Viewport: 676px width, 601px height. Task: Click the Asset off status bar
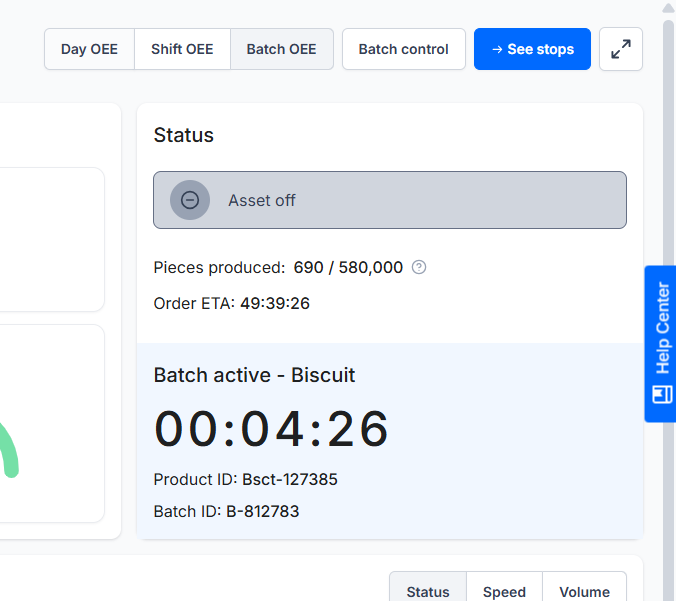(x=390, y=200)
